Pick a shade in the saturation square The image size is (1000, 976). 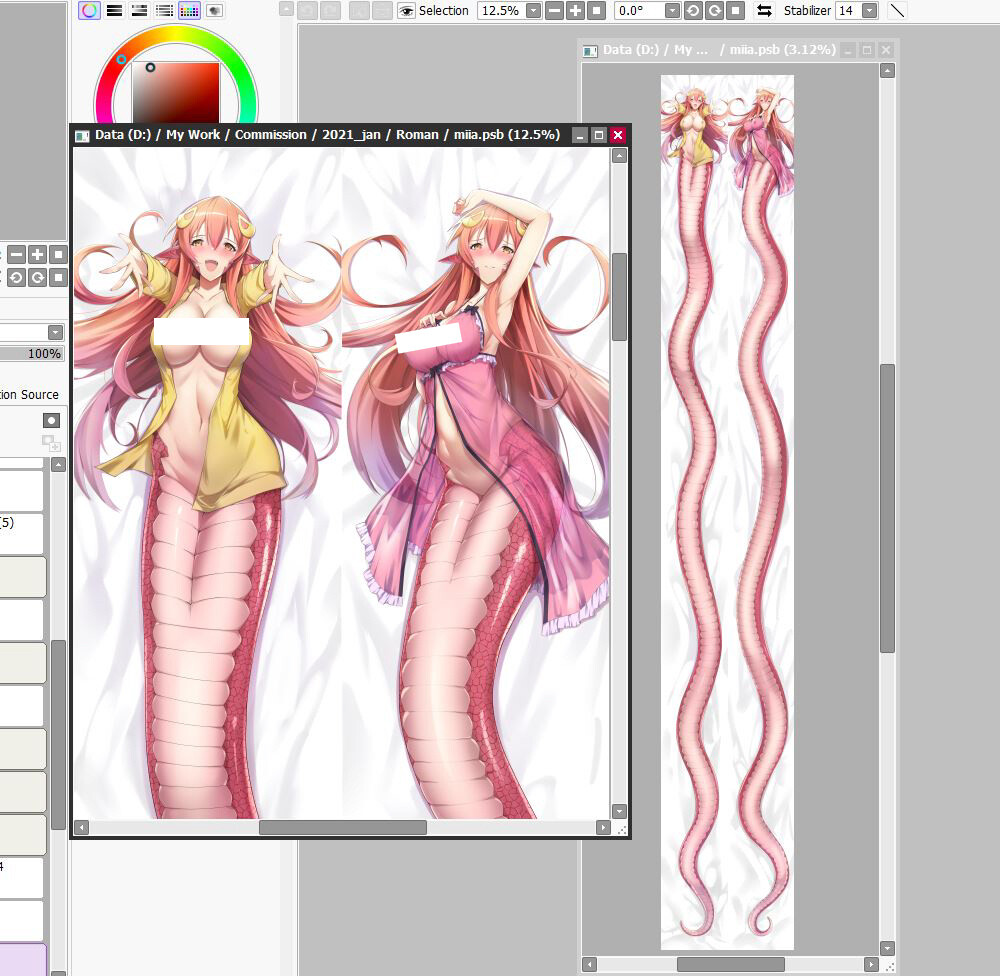(176, 92)
